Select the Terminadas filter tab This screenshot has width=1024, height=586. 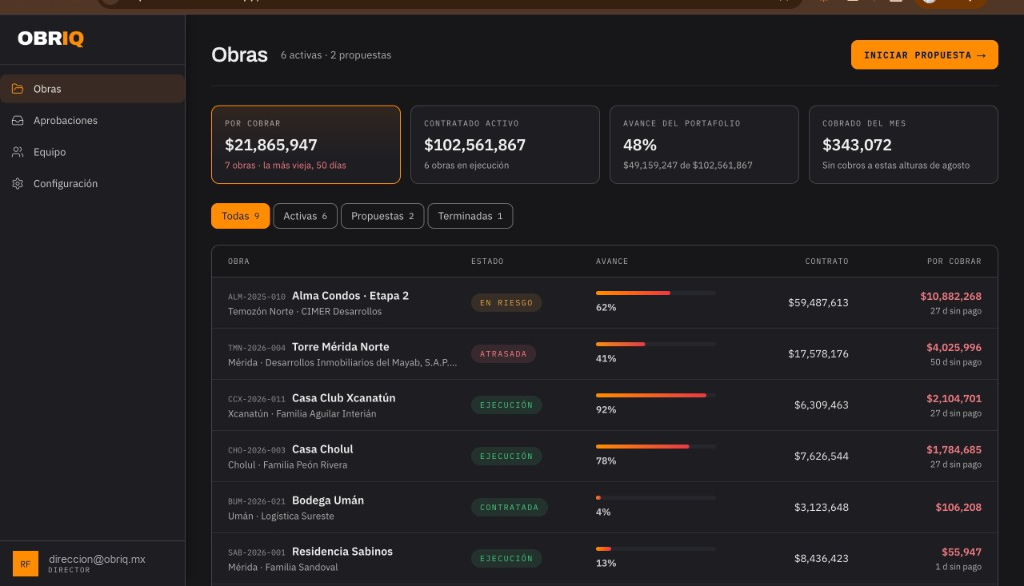(x=470, y=216)
